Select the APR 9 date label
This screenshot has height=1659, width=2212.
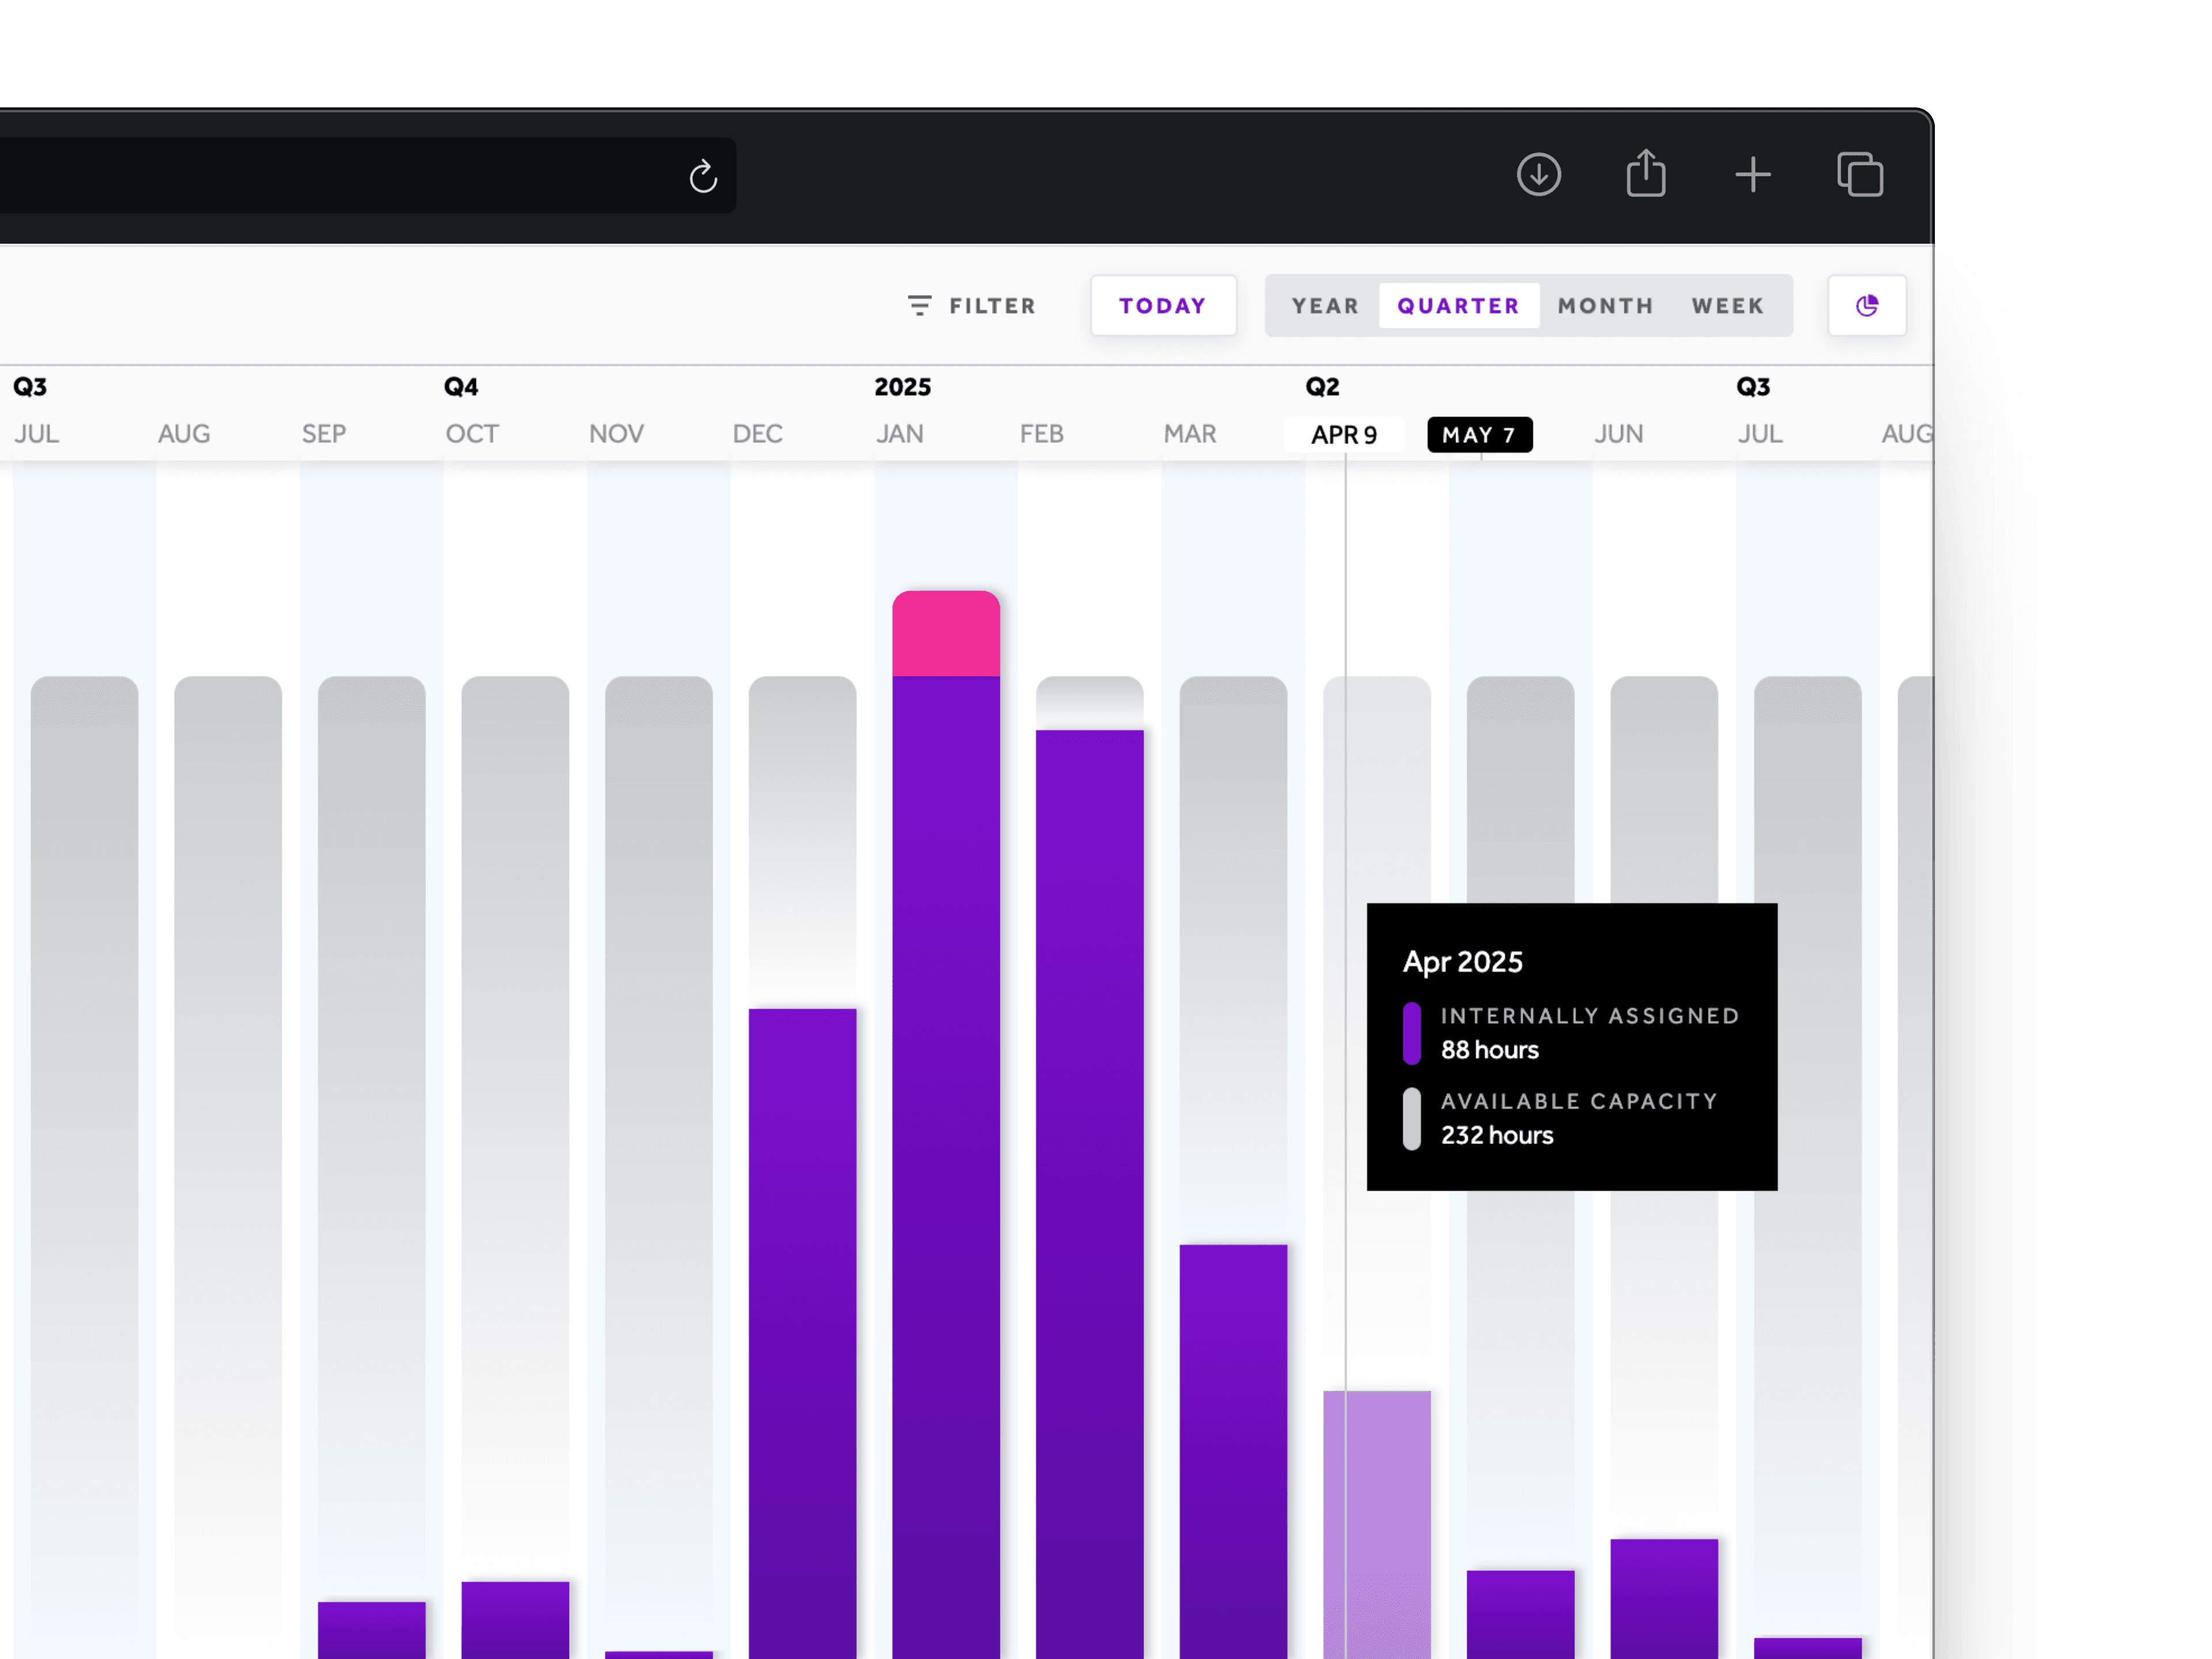(1343, 434)
